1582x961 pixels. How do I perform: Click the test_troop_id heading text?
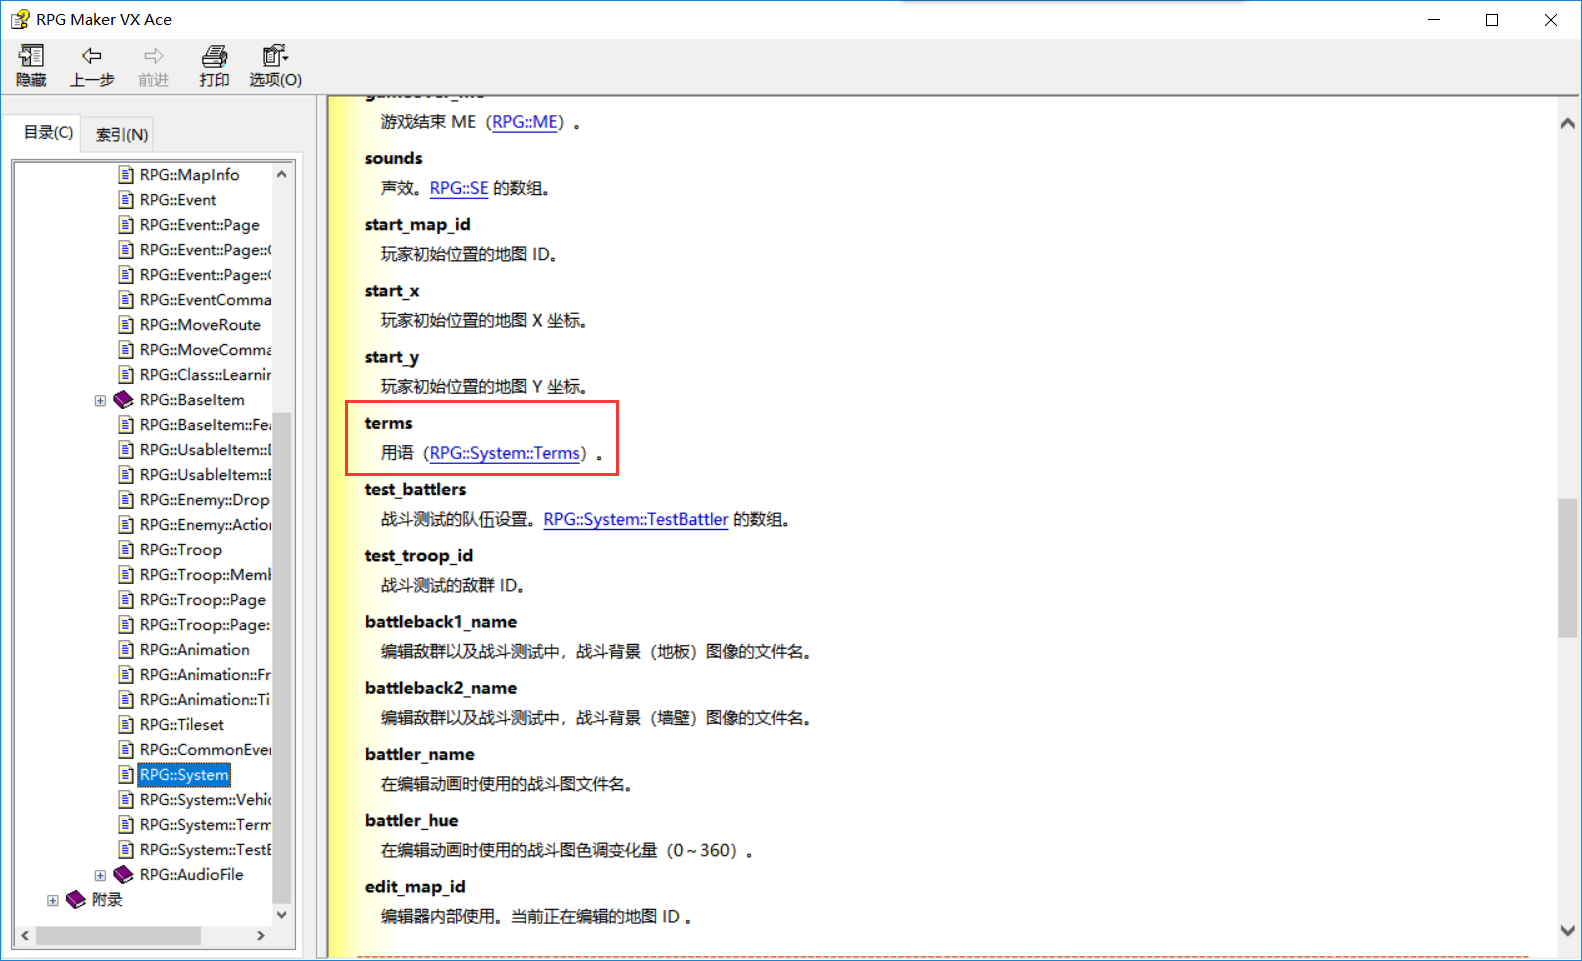(x=419, y=556)
